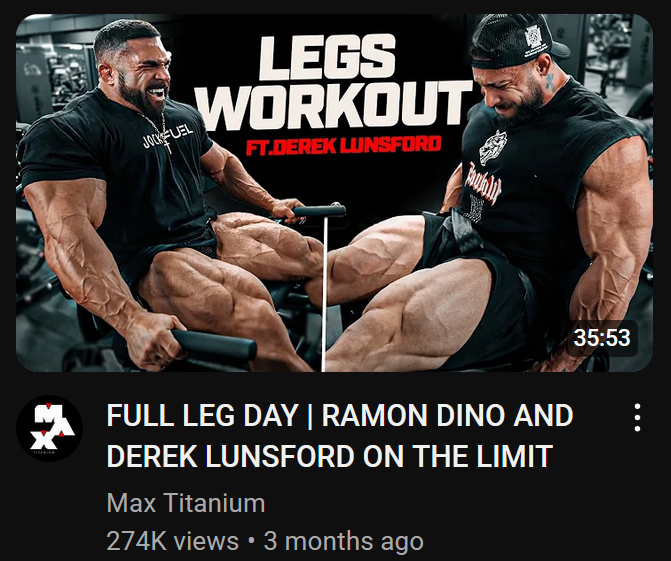Click the upper machine handle near thumbnail center

click(x=319, y=210)
